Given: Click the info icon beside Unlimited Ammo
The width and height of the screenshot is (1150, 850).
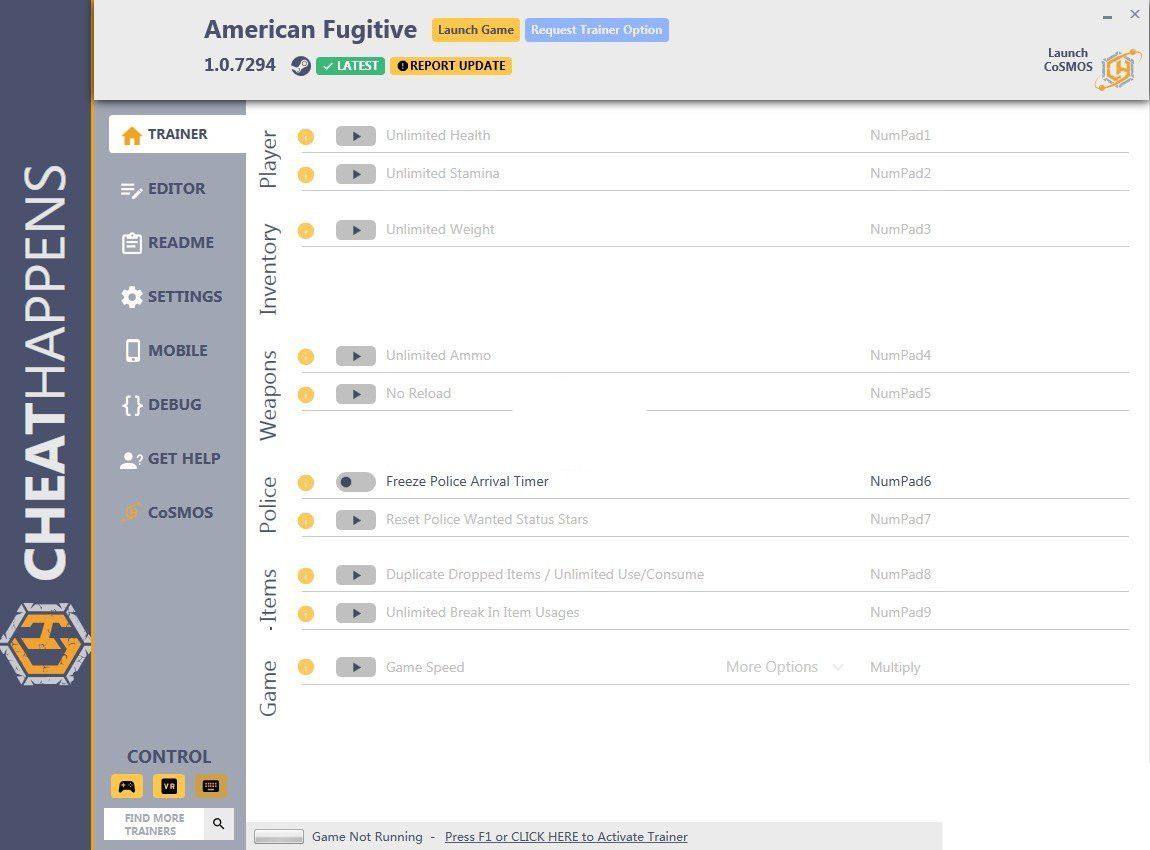Looking at the screenshot, I should click(x=306, y=356).
